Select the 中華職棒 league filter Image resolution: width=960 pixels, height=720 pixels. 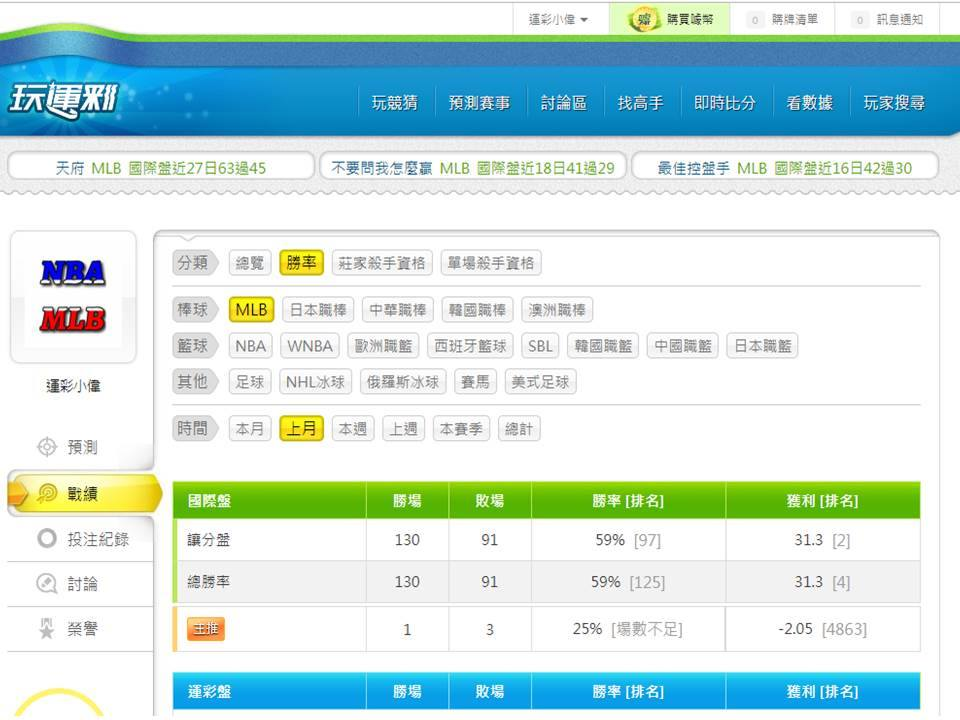[x=398, y=309]
